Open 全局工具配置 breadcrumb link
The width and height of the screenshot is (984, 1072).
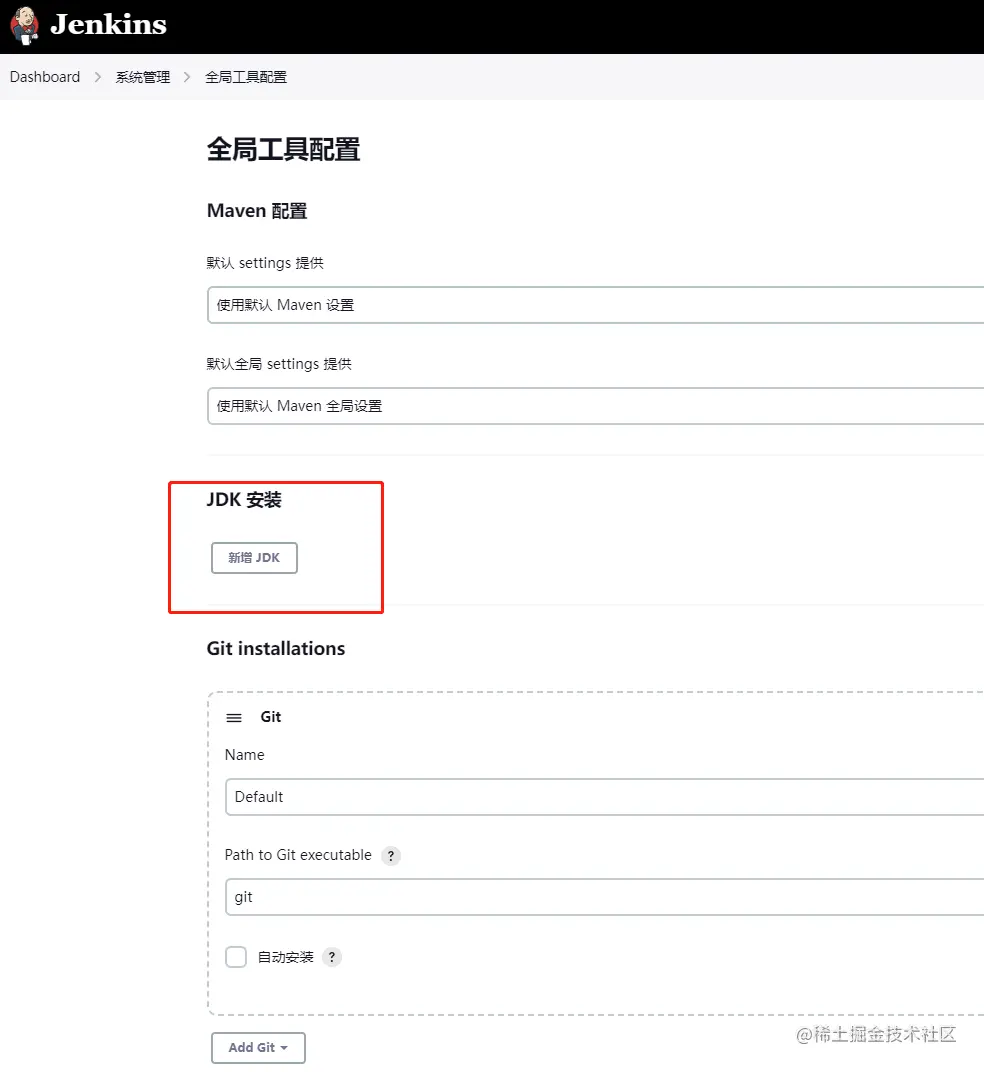tap(245, 77)
